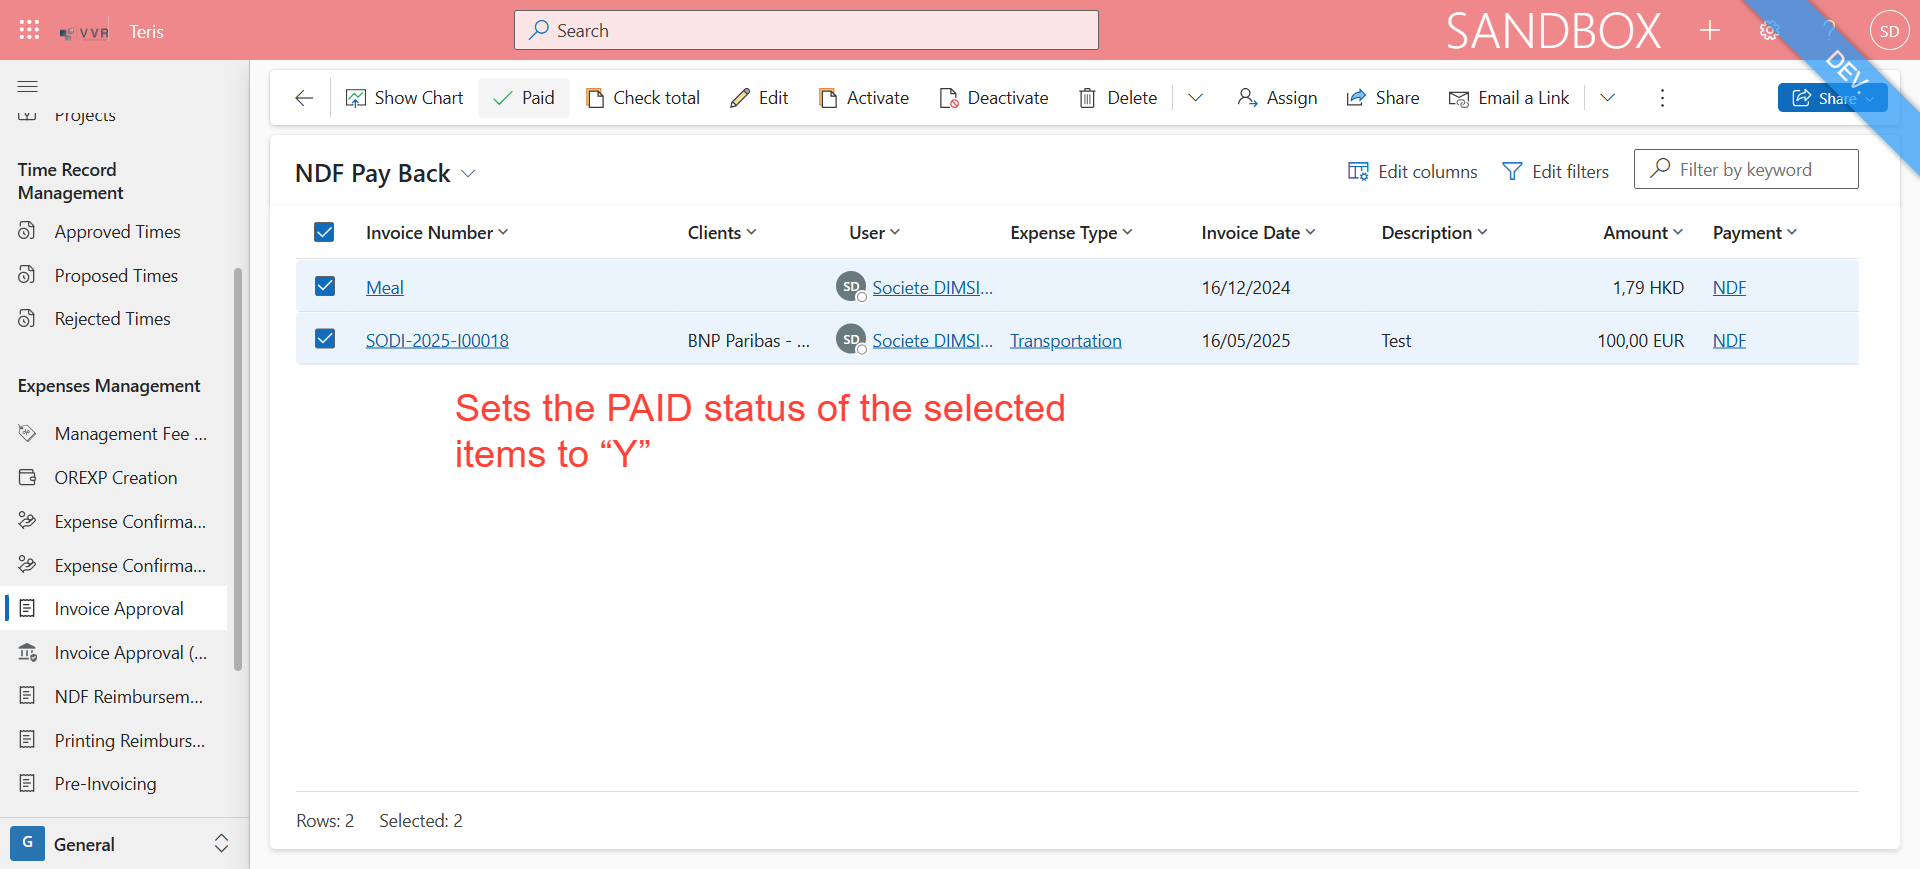Toggle the select-all rows checkbox
1920x869 pixels.
324,232
